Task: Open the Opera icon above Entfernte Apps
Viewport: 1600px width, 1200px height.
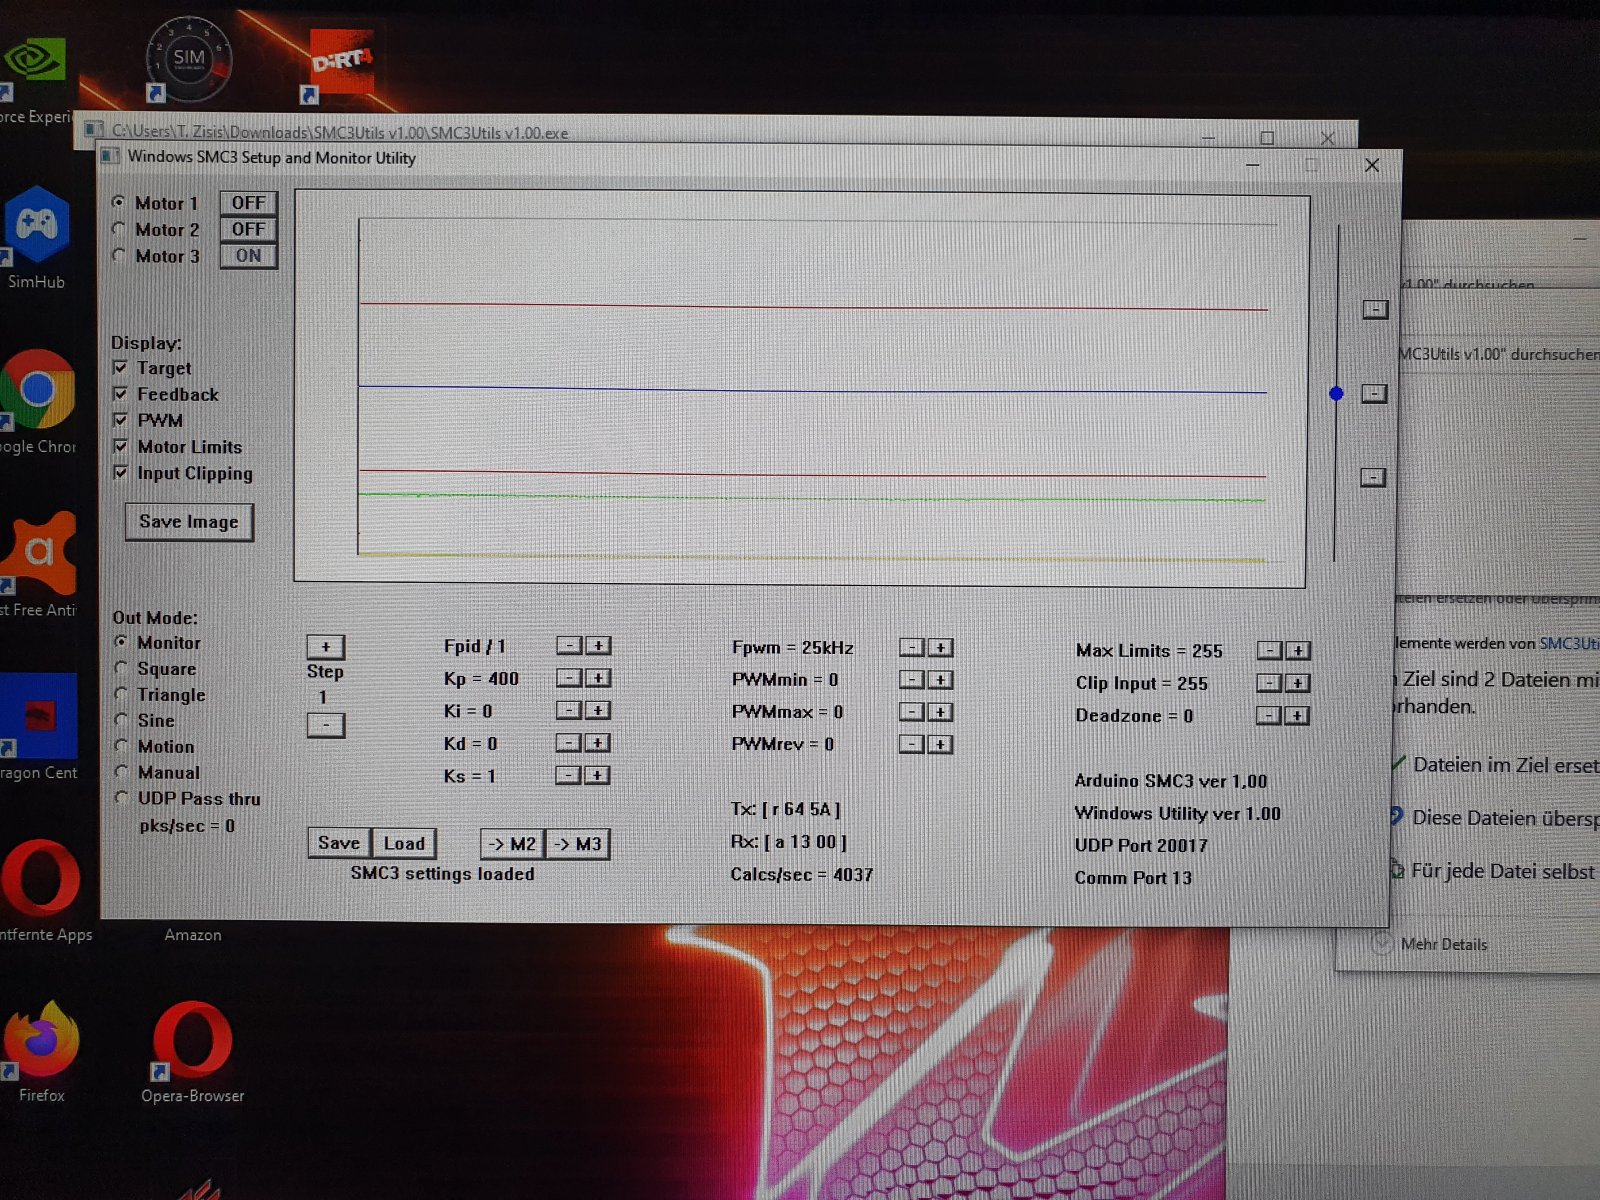Action: pos(40,888)
